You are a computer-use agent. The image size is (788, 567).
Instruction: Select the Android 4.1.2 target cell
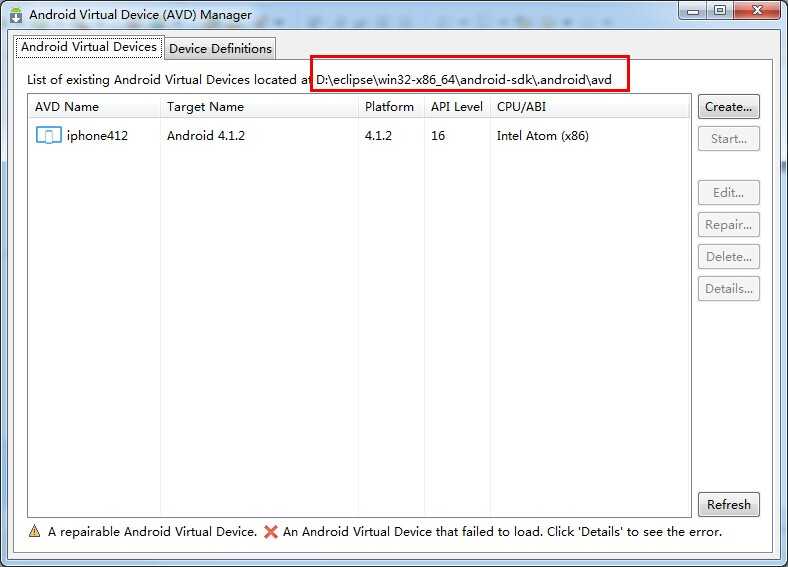(206, 136)
